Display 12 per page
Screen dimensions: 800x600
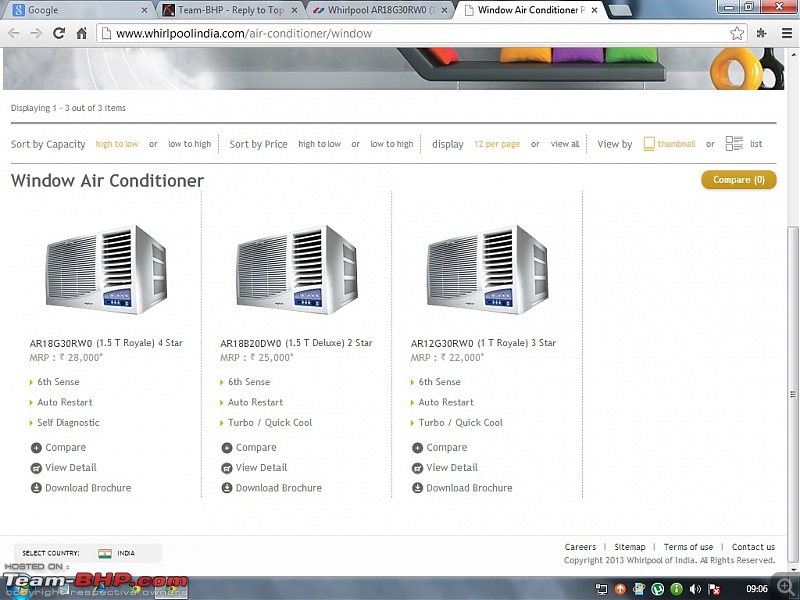pyautogui.click(x=497, y=144)
